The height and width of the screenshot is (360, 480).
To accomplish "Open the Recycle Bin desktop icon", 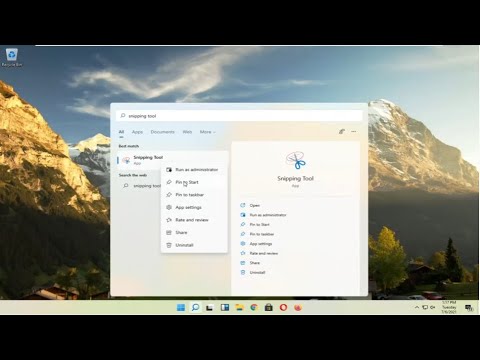I will tap(12, 57).
